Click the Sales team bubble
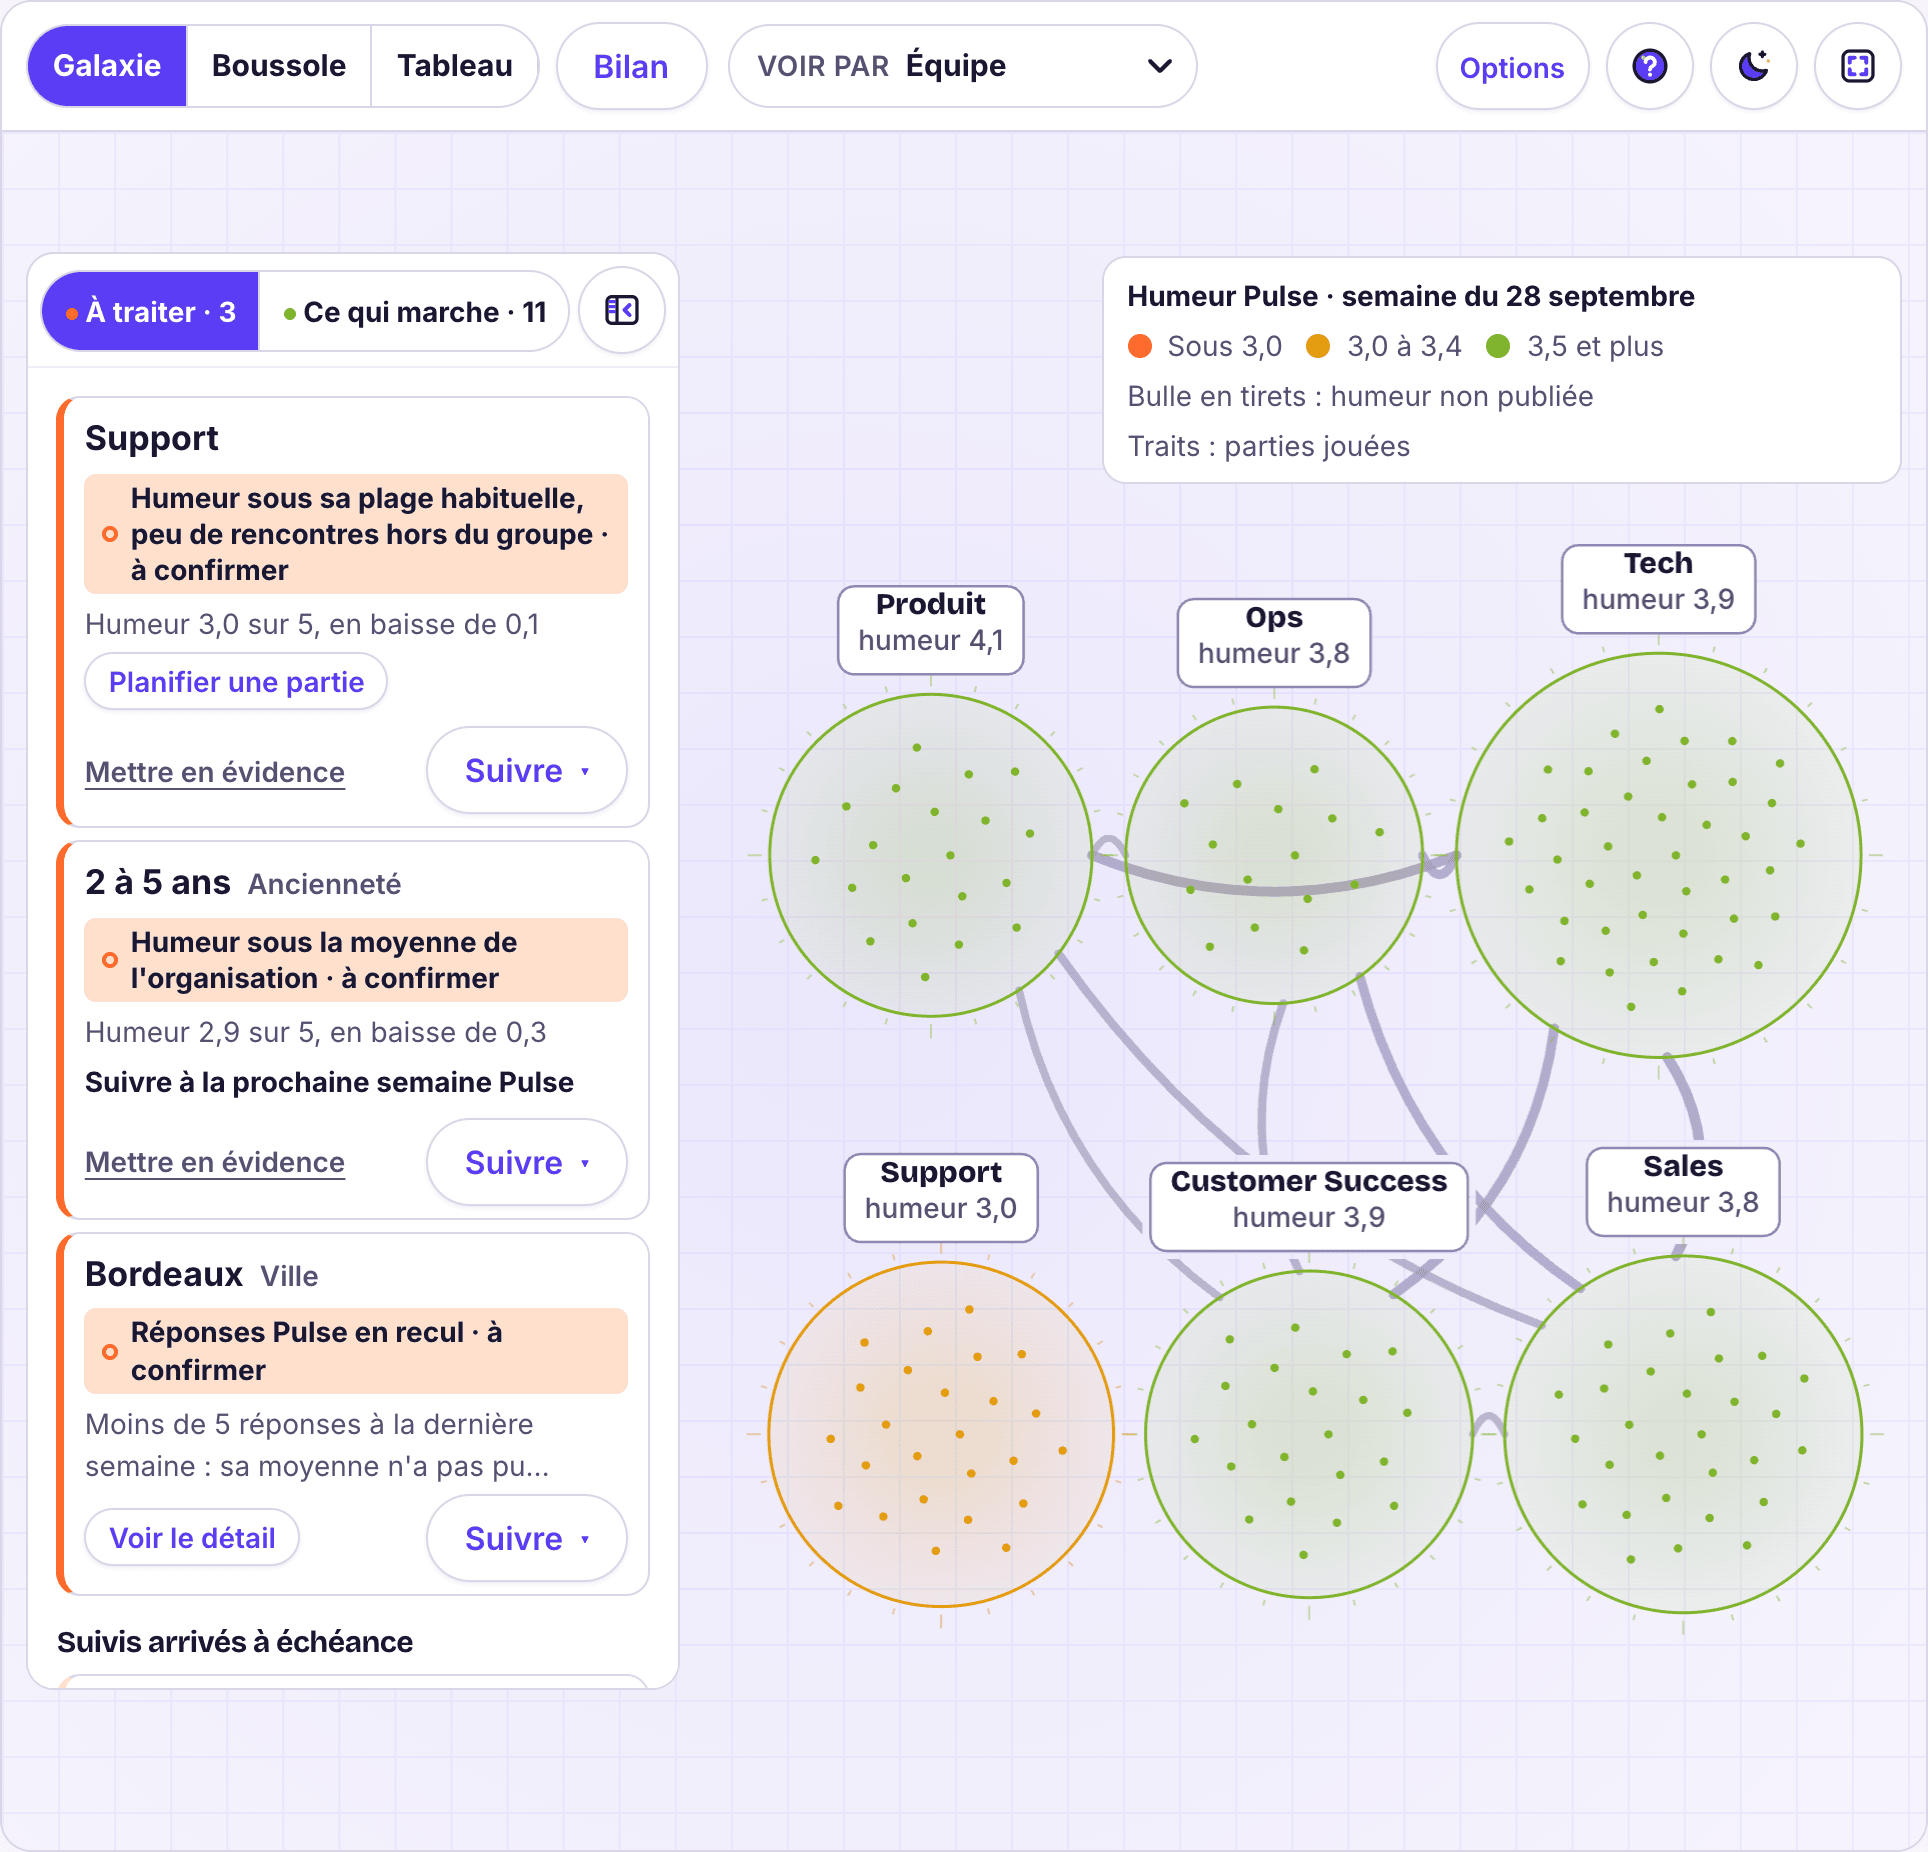This screenshot has width=1928, height=1852. tap(1683, 1434)
